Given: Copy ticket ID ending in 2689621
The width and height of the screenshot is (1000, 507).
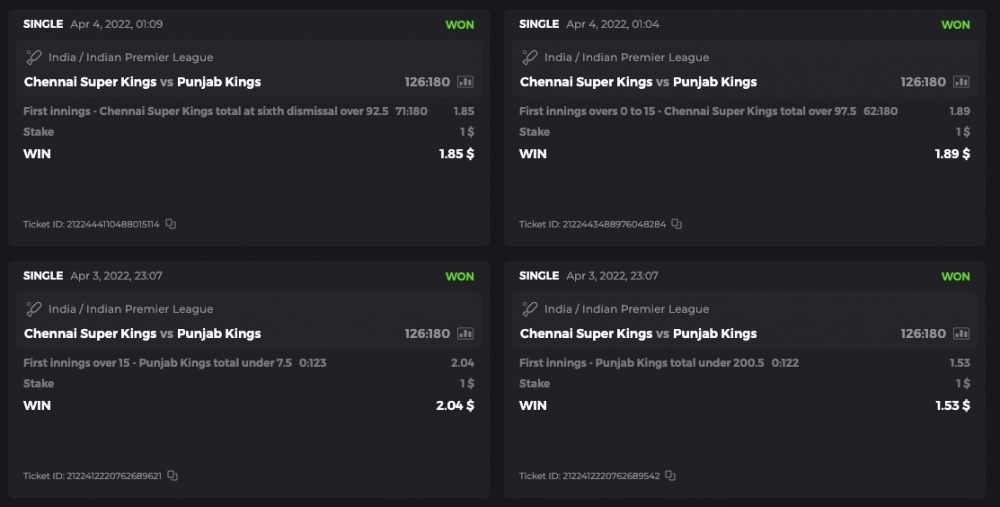Looking at the screenshot, I should (x=173, y=476).
